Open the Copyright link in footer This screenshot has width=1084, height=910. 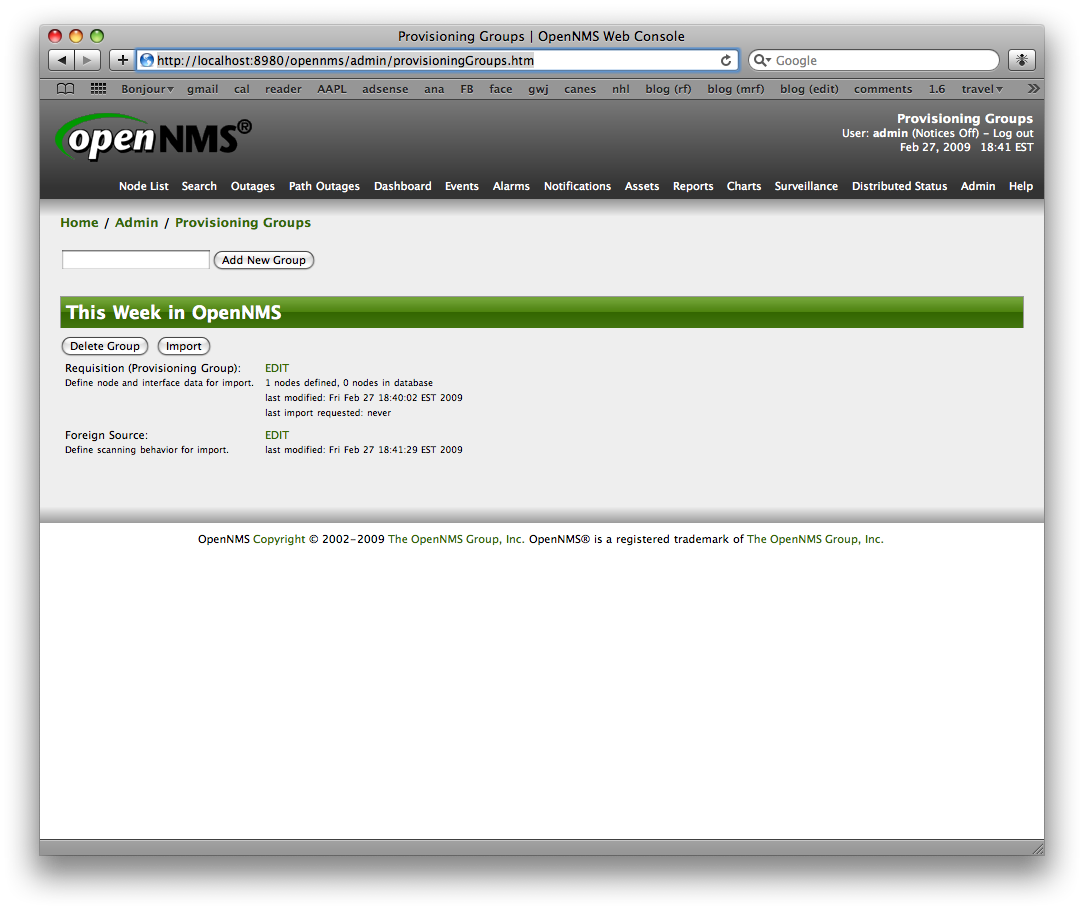click(279, 539)
